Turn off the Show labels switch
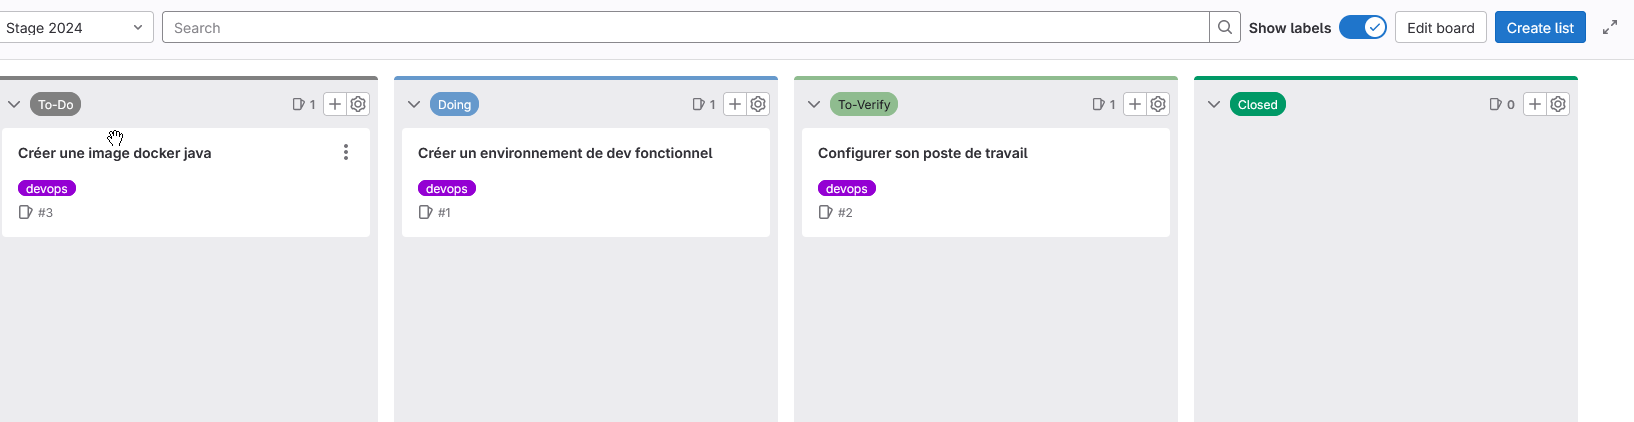 (x=1362, y=28)
